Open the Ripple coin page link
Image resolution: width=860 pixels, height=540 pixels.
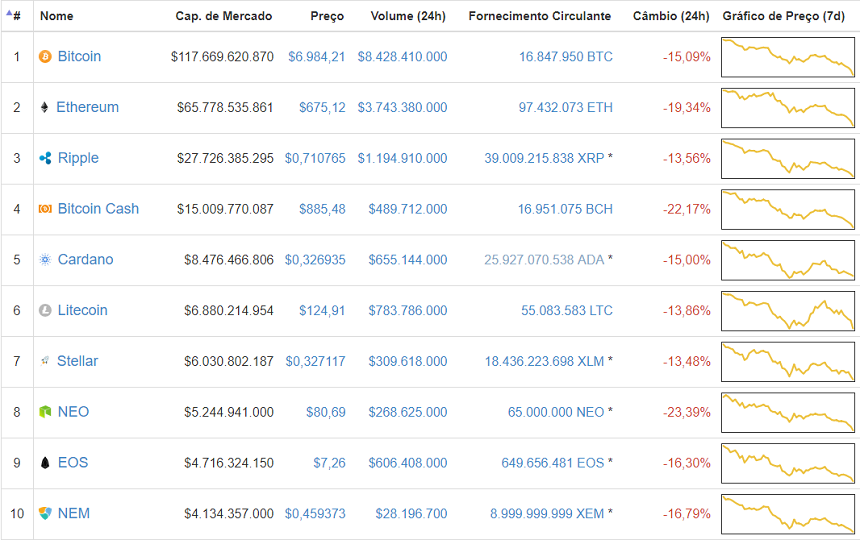pos(78,158)
